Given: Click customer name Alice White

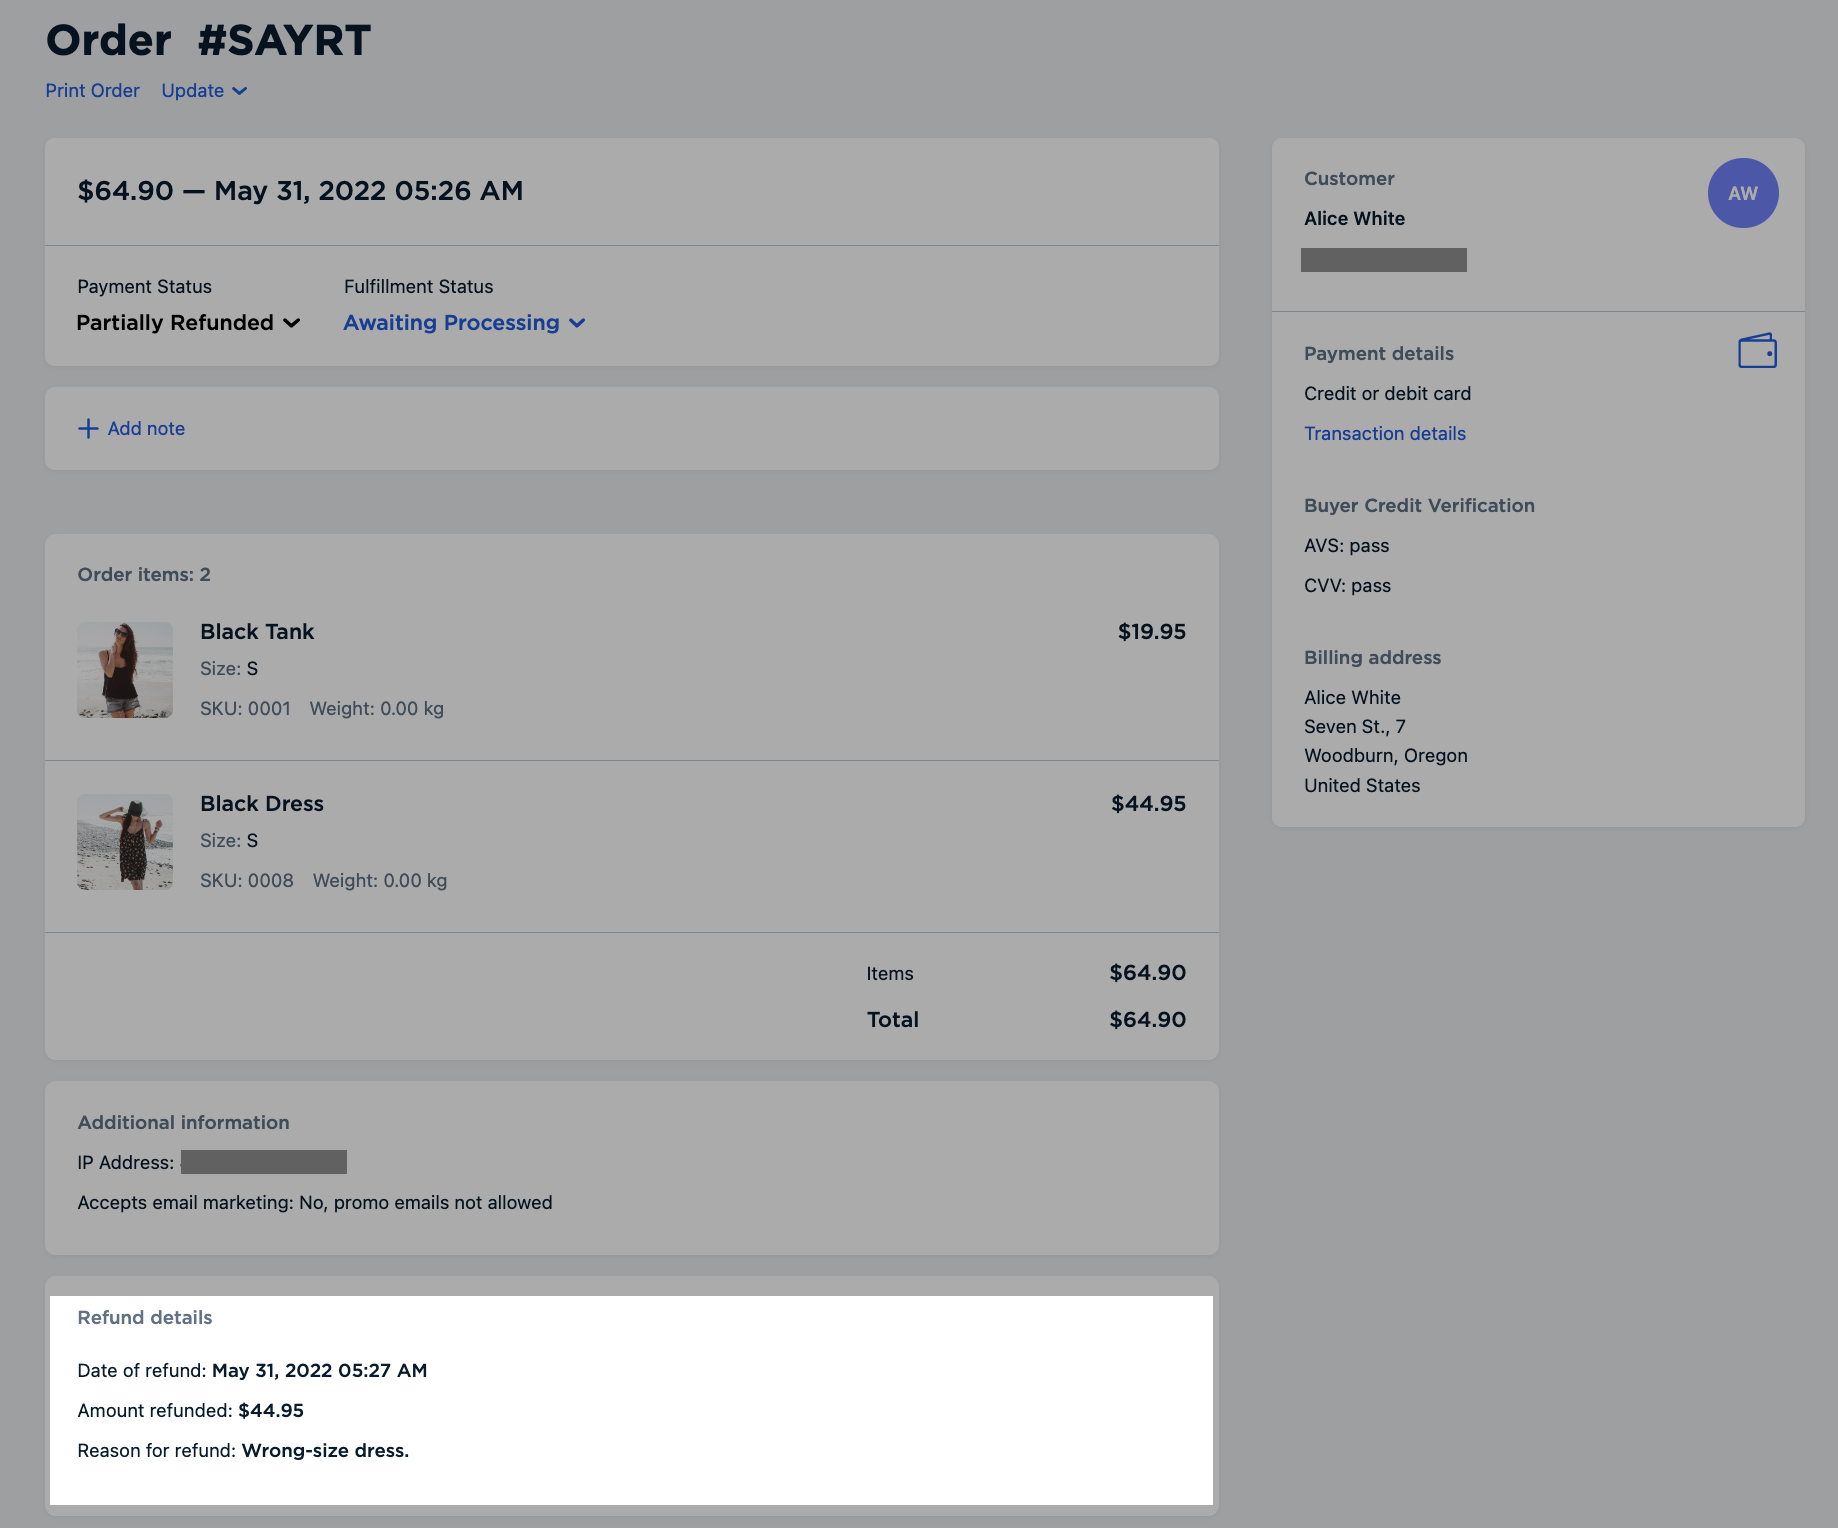Looking at the screenshot, I should pyautogui.click(x=1354, y=218).
